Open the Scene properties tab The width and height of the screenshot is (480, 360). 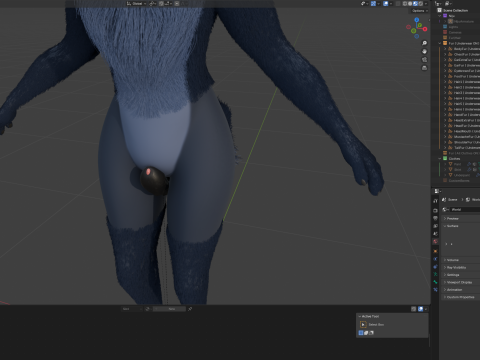[435, 234]
